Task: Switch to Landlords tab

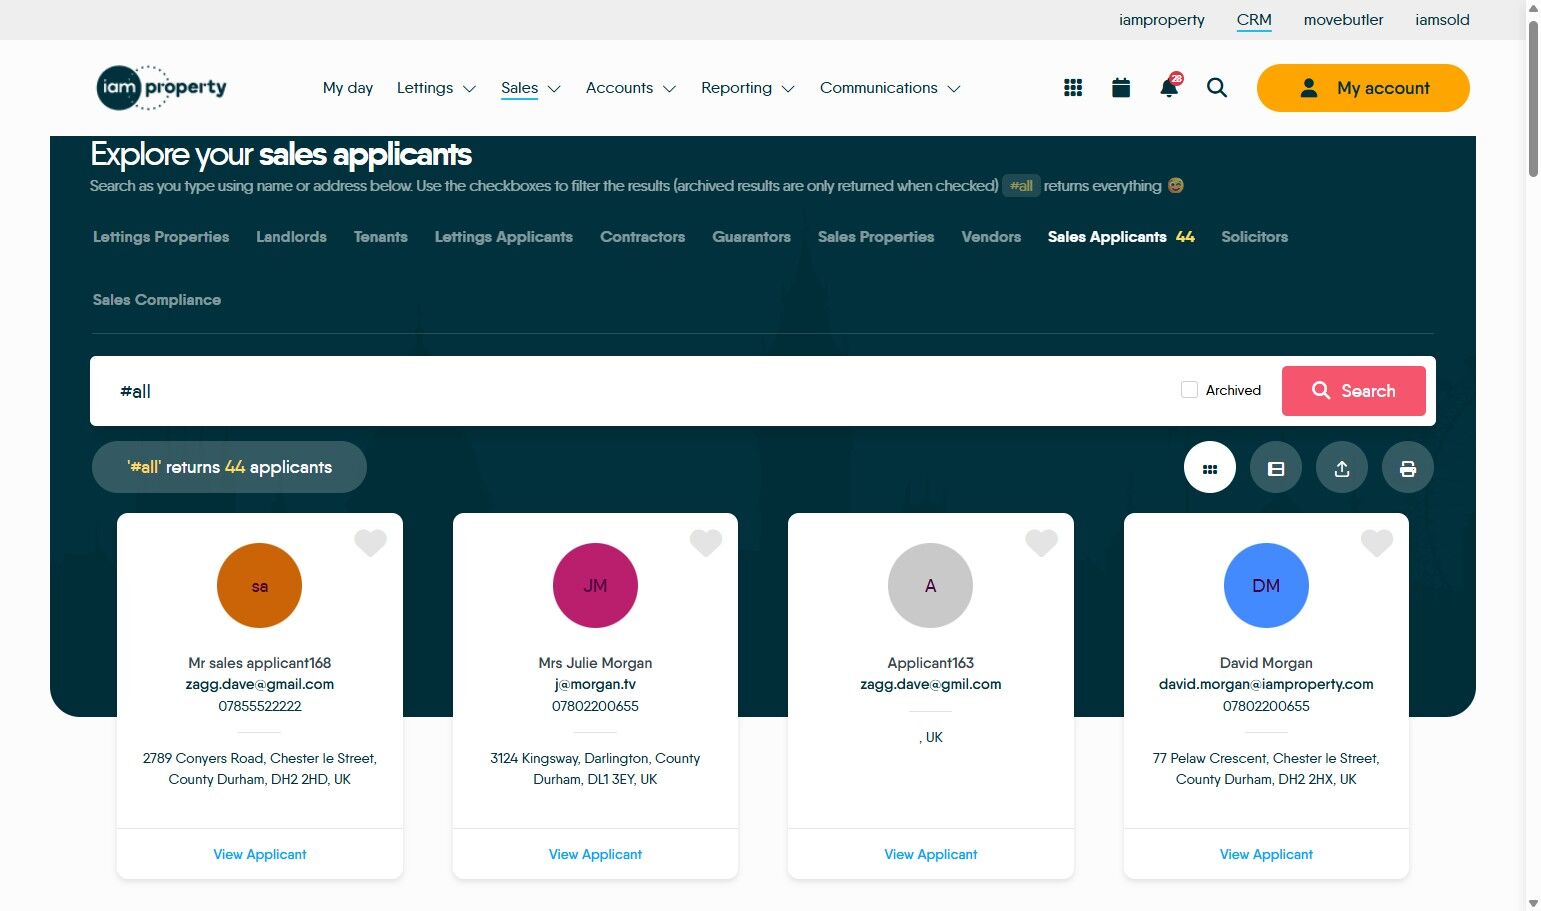Action: (291, 237)
